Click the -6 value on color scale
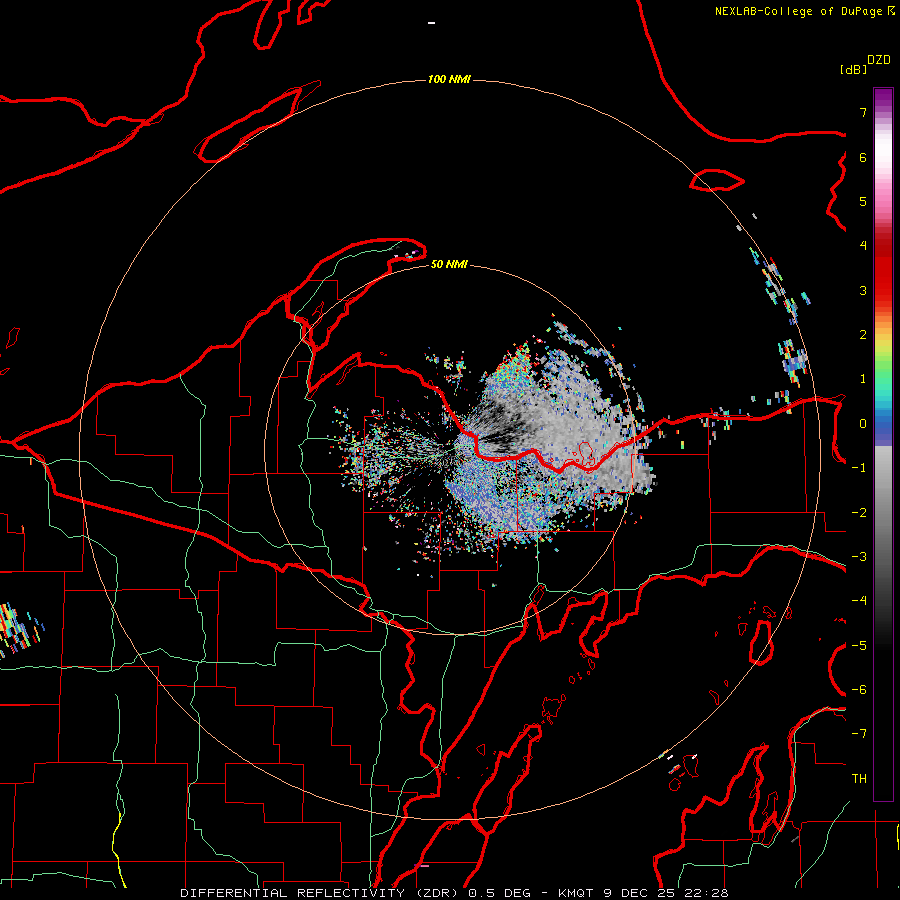 (859, 690)
